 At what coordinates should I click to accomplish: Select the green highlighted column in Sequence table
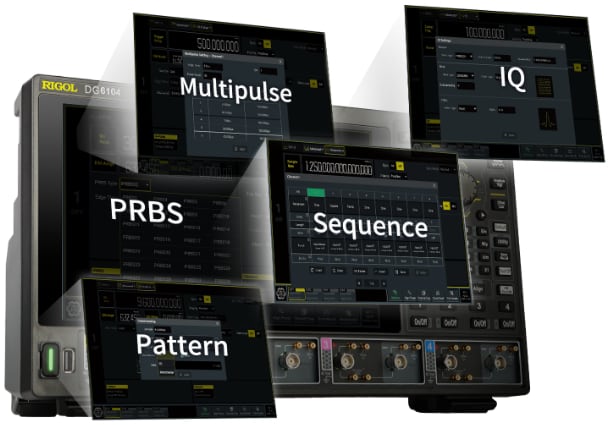point(316,192)
